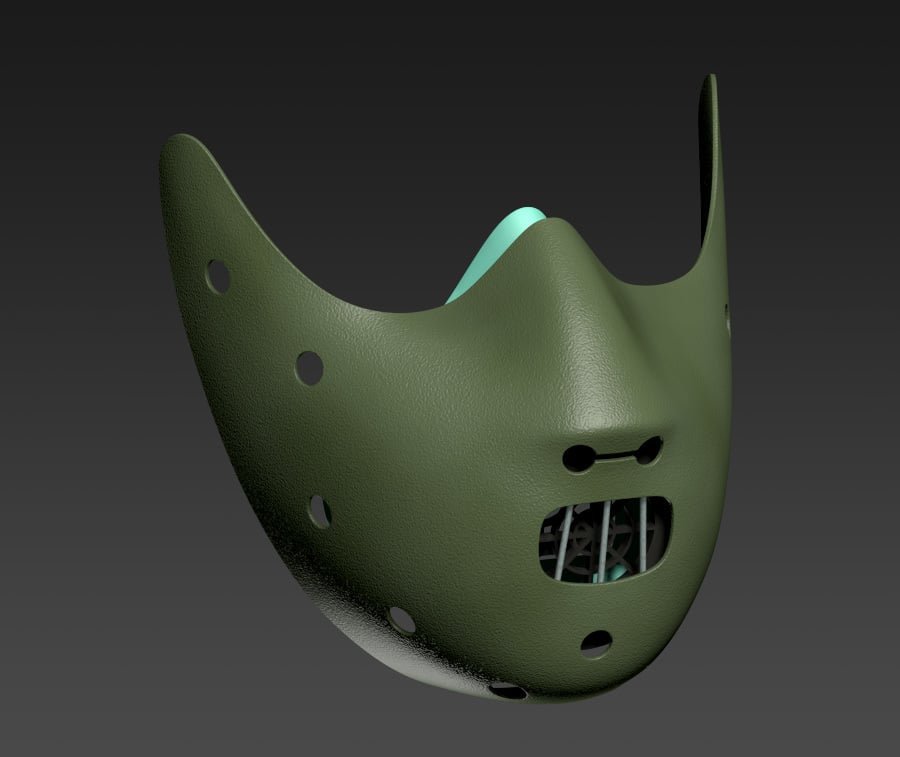The height and width of the screenshot is (757, 900).
Task: Click the barred mouth opening of the mask
Action: tap(605, 539)
